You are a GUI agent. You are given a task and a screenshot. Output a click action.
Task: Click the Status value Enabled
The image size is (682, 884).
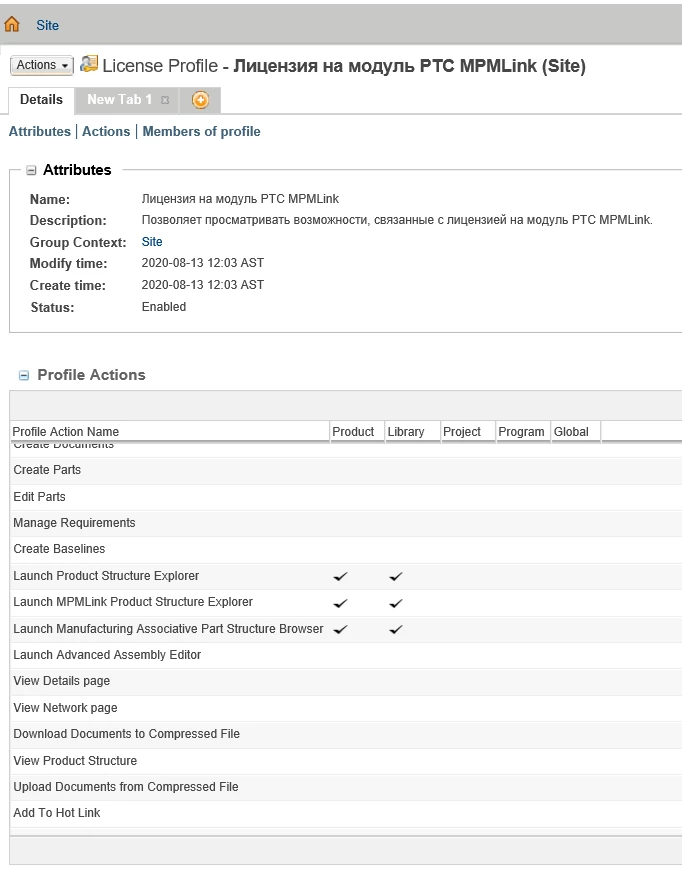(163, 307)
